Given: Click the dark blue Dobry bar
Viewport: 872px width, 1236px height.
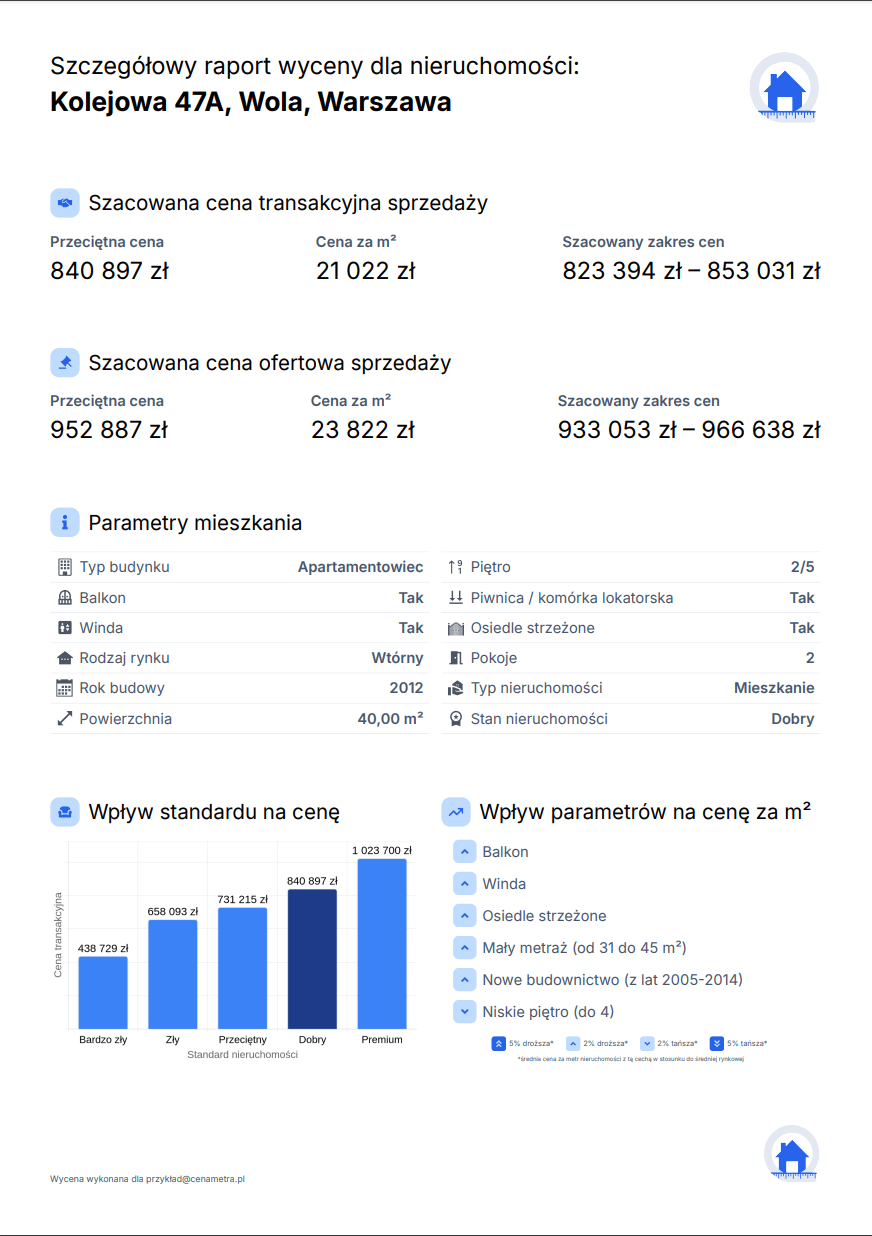Looking at the screenshot, I should coord(312,959).
